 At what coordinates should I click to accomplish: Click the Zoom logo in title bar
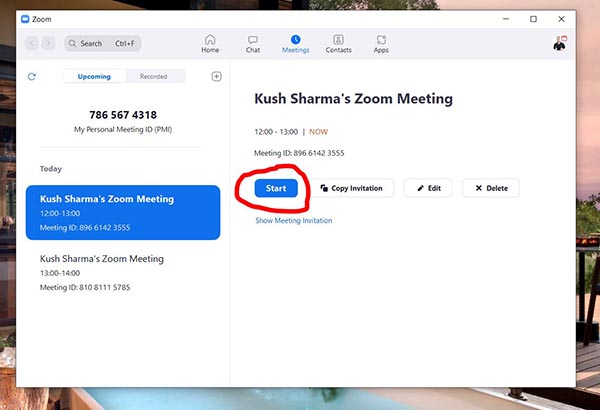[x=25, y=19]
